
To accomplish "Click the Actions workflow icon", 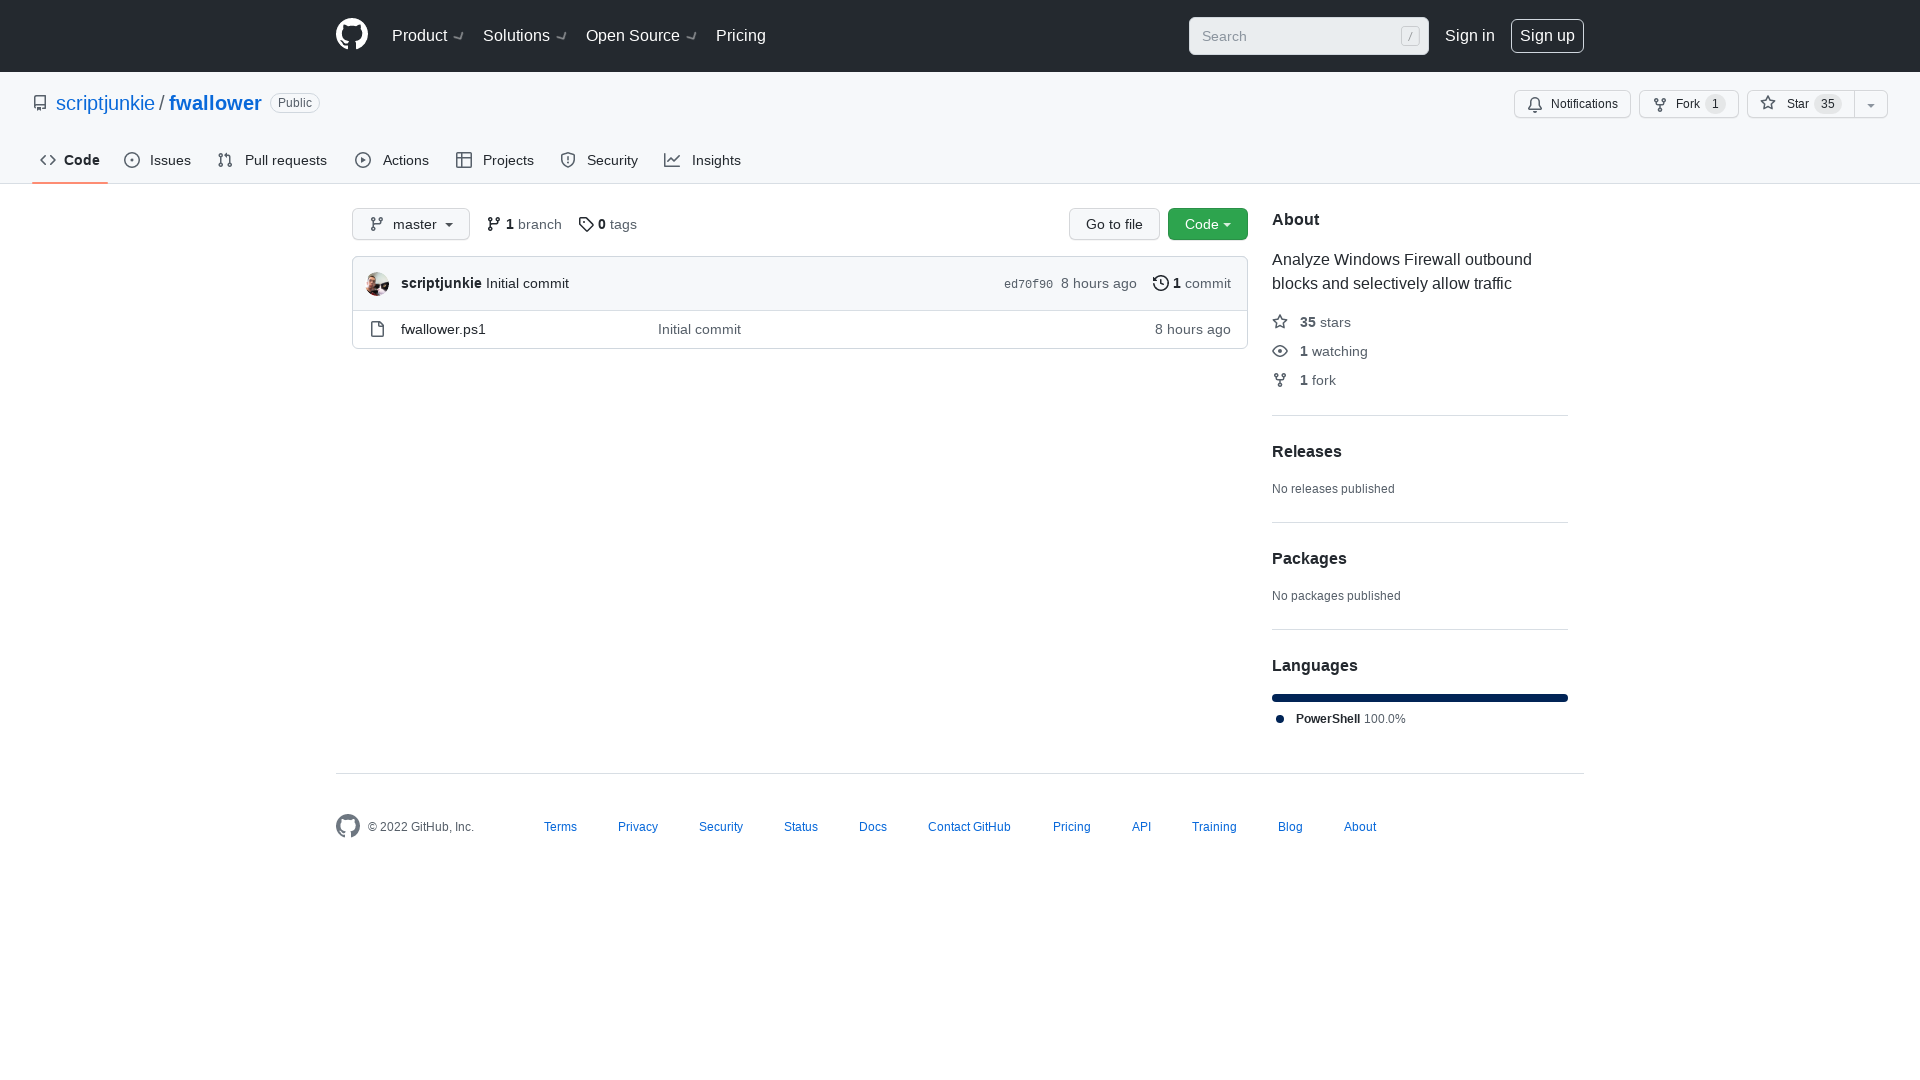I will pos(363,160).
